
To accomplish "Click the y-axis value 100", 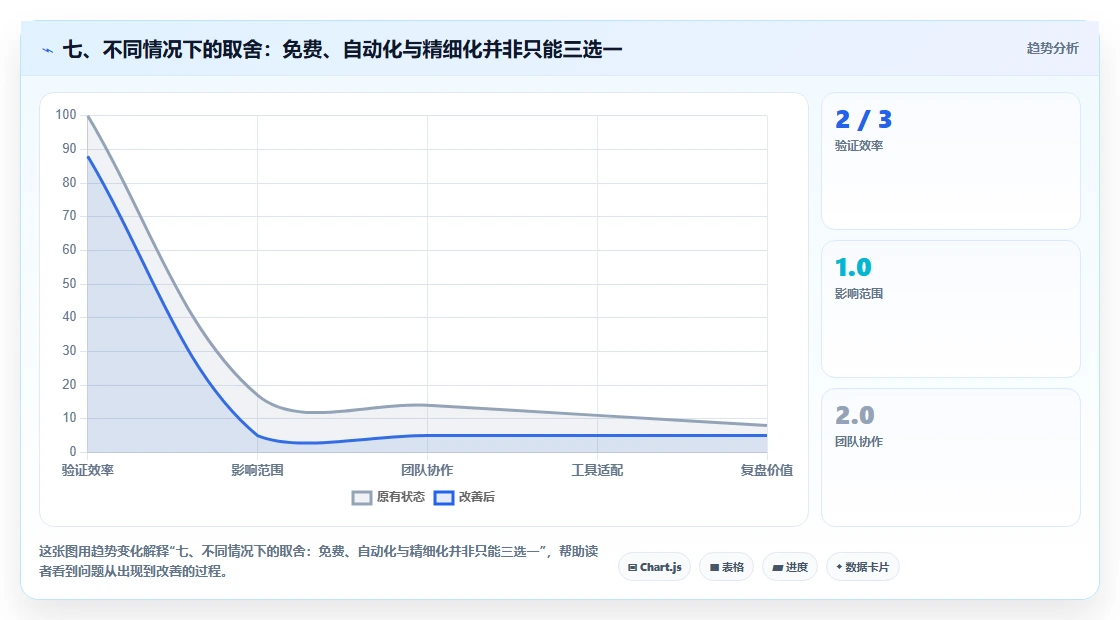I will (x=66, y=114).
